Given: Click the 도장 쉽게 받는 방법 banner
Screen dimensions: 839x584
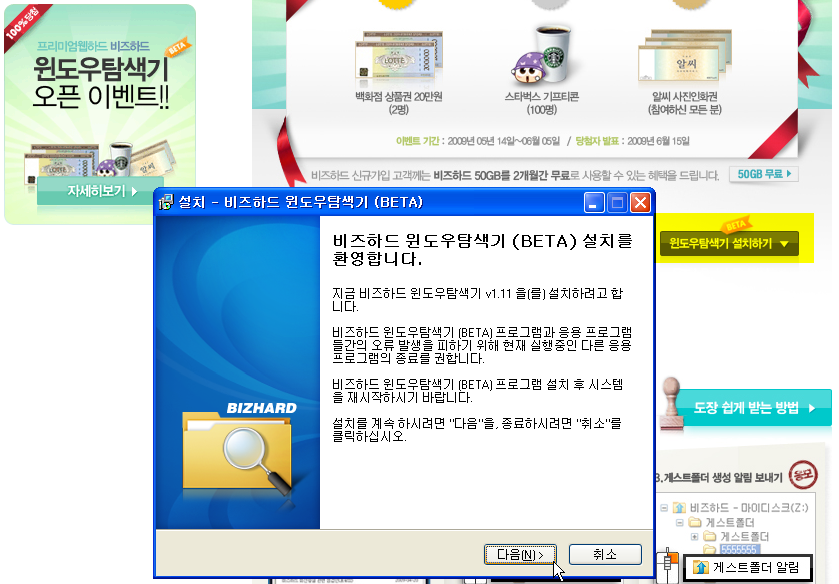Looking at the screenshot, I should (x=754, y=408).
